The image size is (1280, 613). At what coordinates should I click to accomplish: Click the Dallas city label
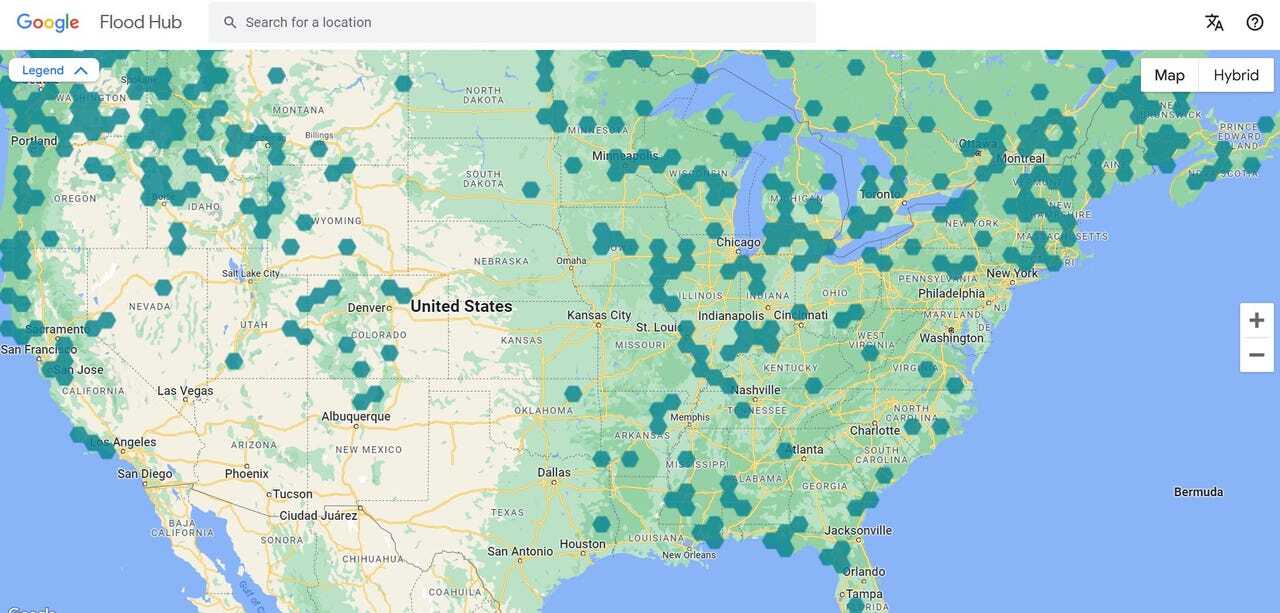pos(554,472)
